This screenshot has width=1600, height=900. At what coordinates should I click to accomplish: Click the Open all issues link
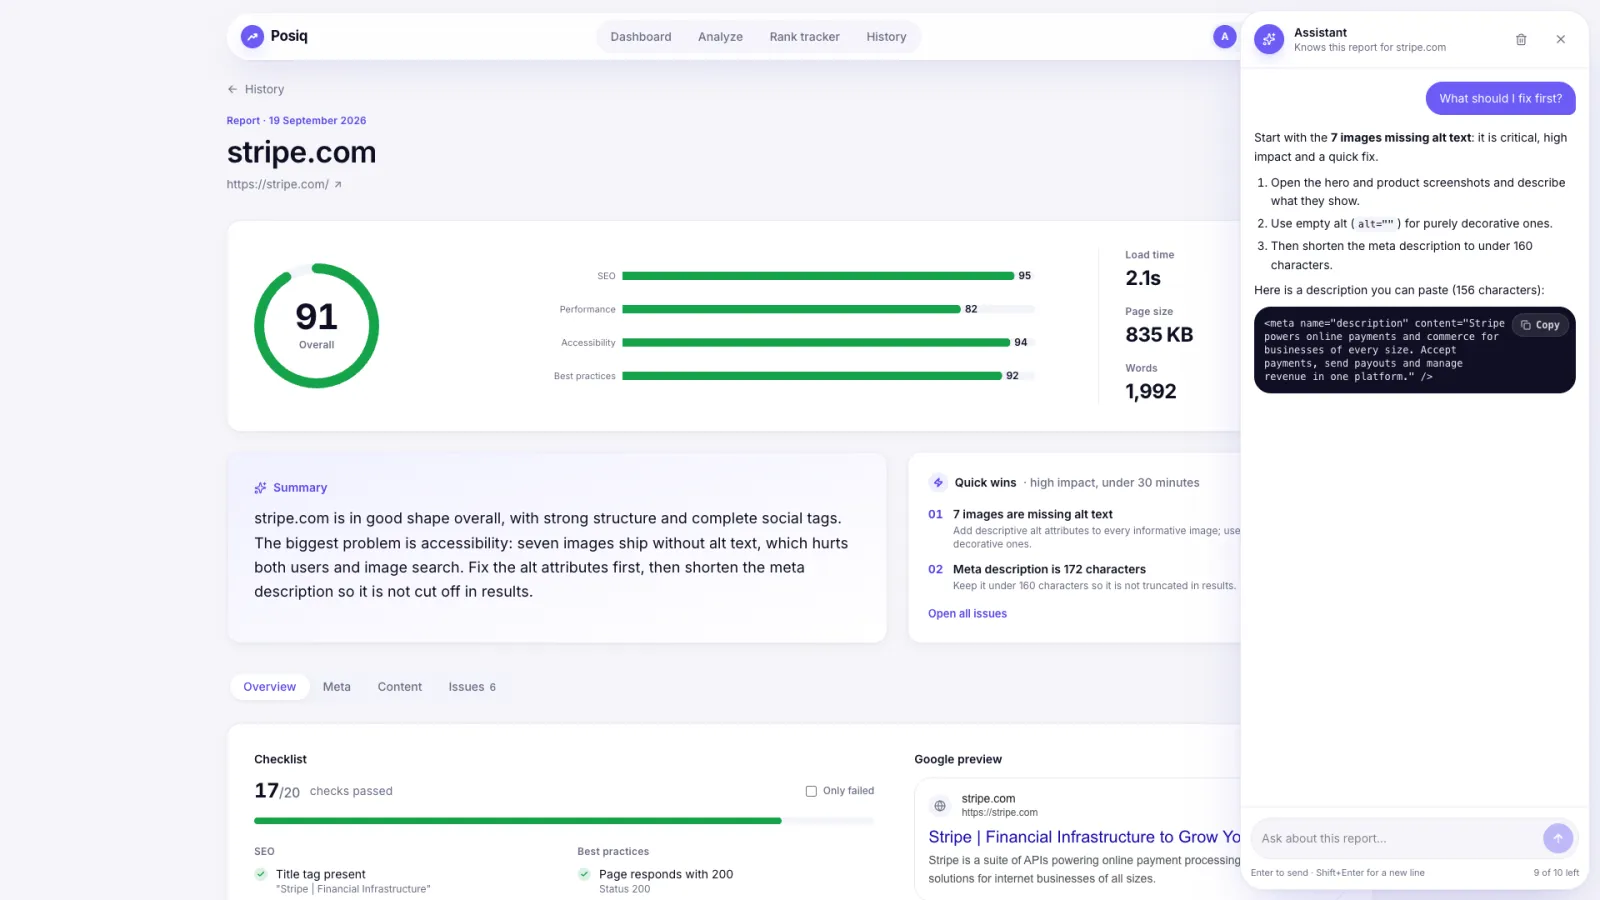pos(967,614)
